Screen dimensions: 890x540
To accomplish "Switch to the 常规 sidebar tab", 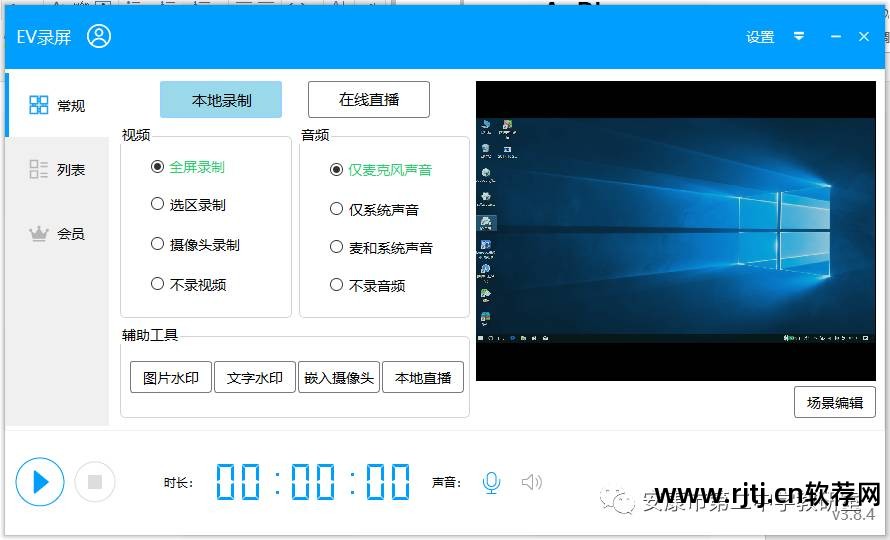I will pos(57,105).
